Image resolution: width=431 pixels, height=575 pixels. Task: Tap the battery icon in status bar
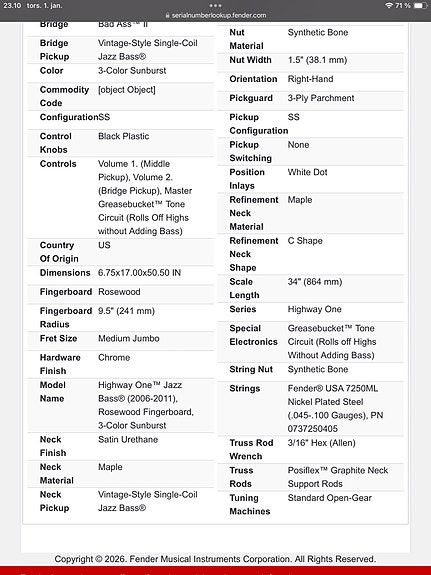coord(420,6)
